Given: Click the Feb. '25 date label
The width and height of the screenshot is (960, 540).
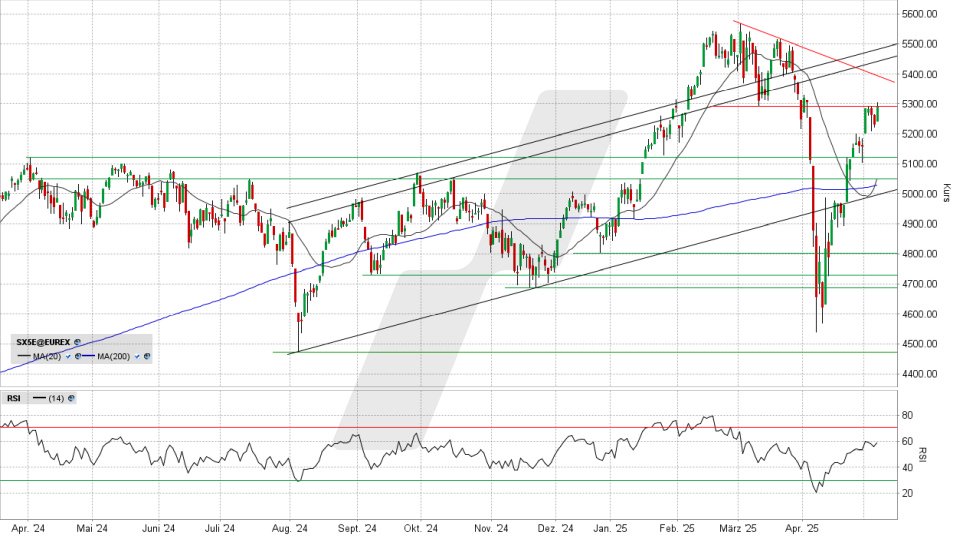Looking at the screenshot, I should (677, 528).
